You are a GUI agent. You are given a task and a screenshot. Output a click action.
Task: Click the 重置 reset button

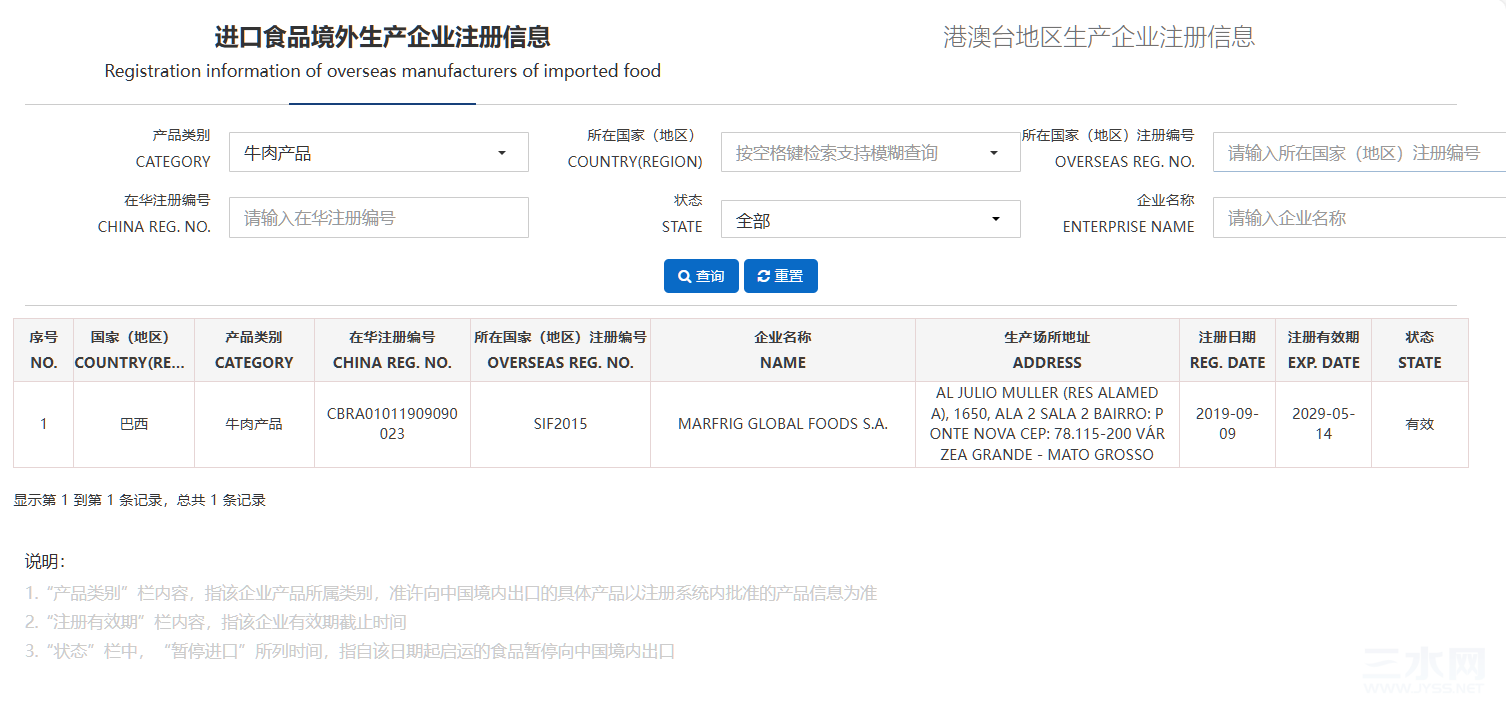(x=781, y=276)
